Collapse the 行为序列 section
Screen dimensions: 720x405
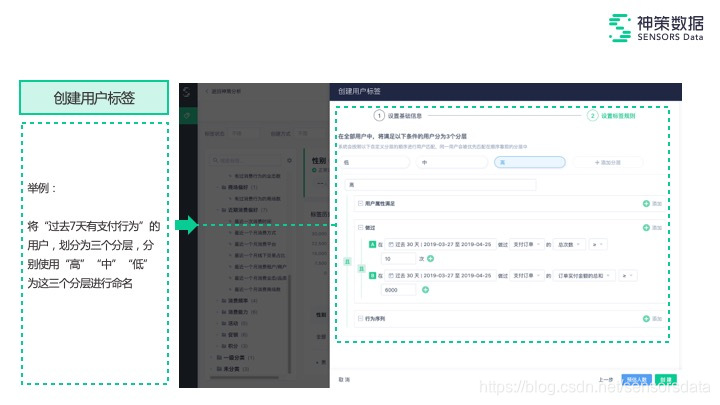point(360,318)
